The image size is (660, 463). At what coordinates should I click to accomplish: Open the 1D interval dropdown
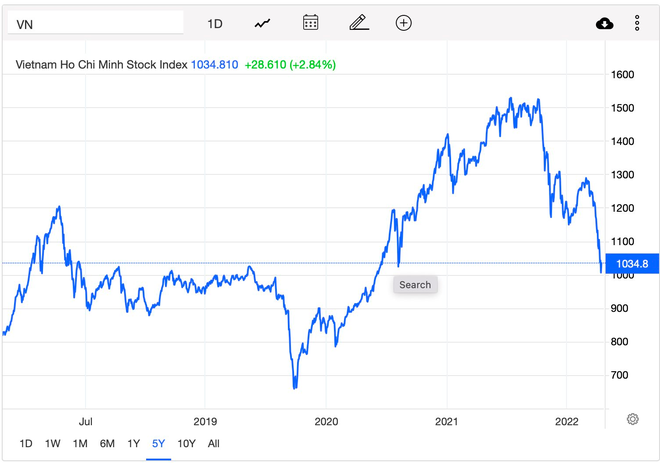pos(215,24)
